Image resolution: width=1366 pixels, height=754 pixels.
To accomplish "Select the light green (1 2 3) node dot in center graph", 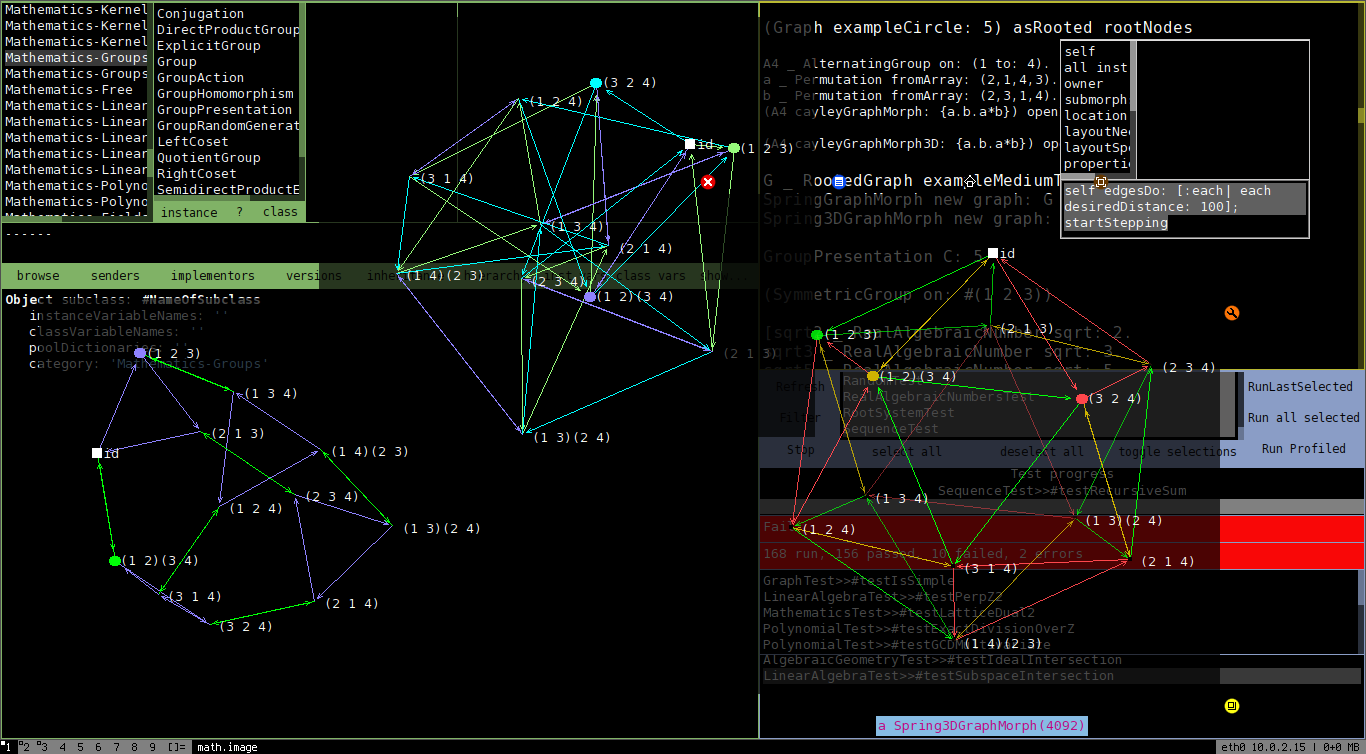I will [734, 148].
